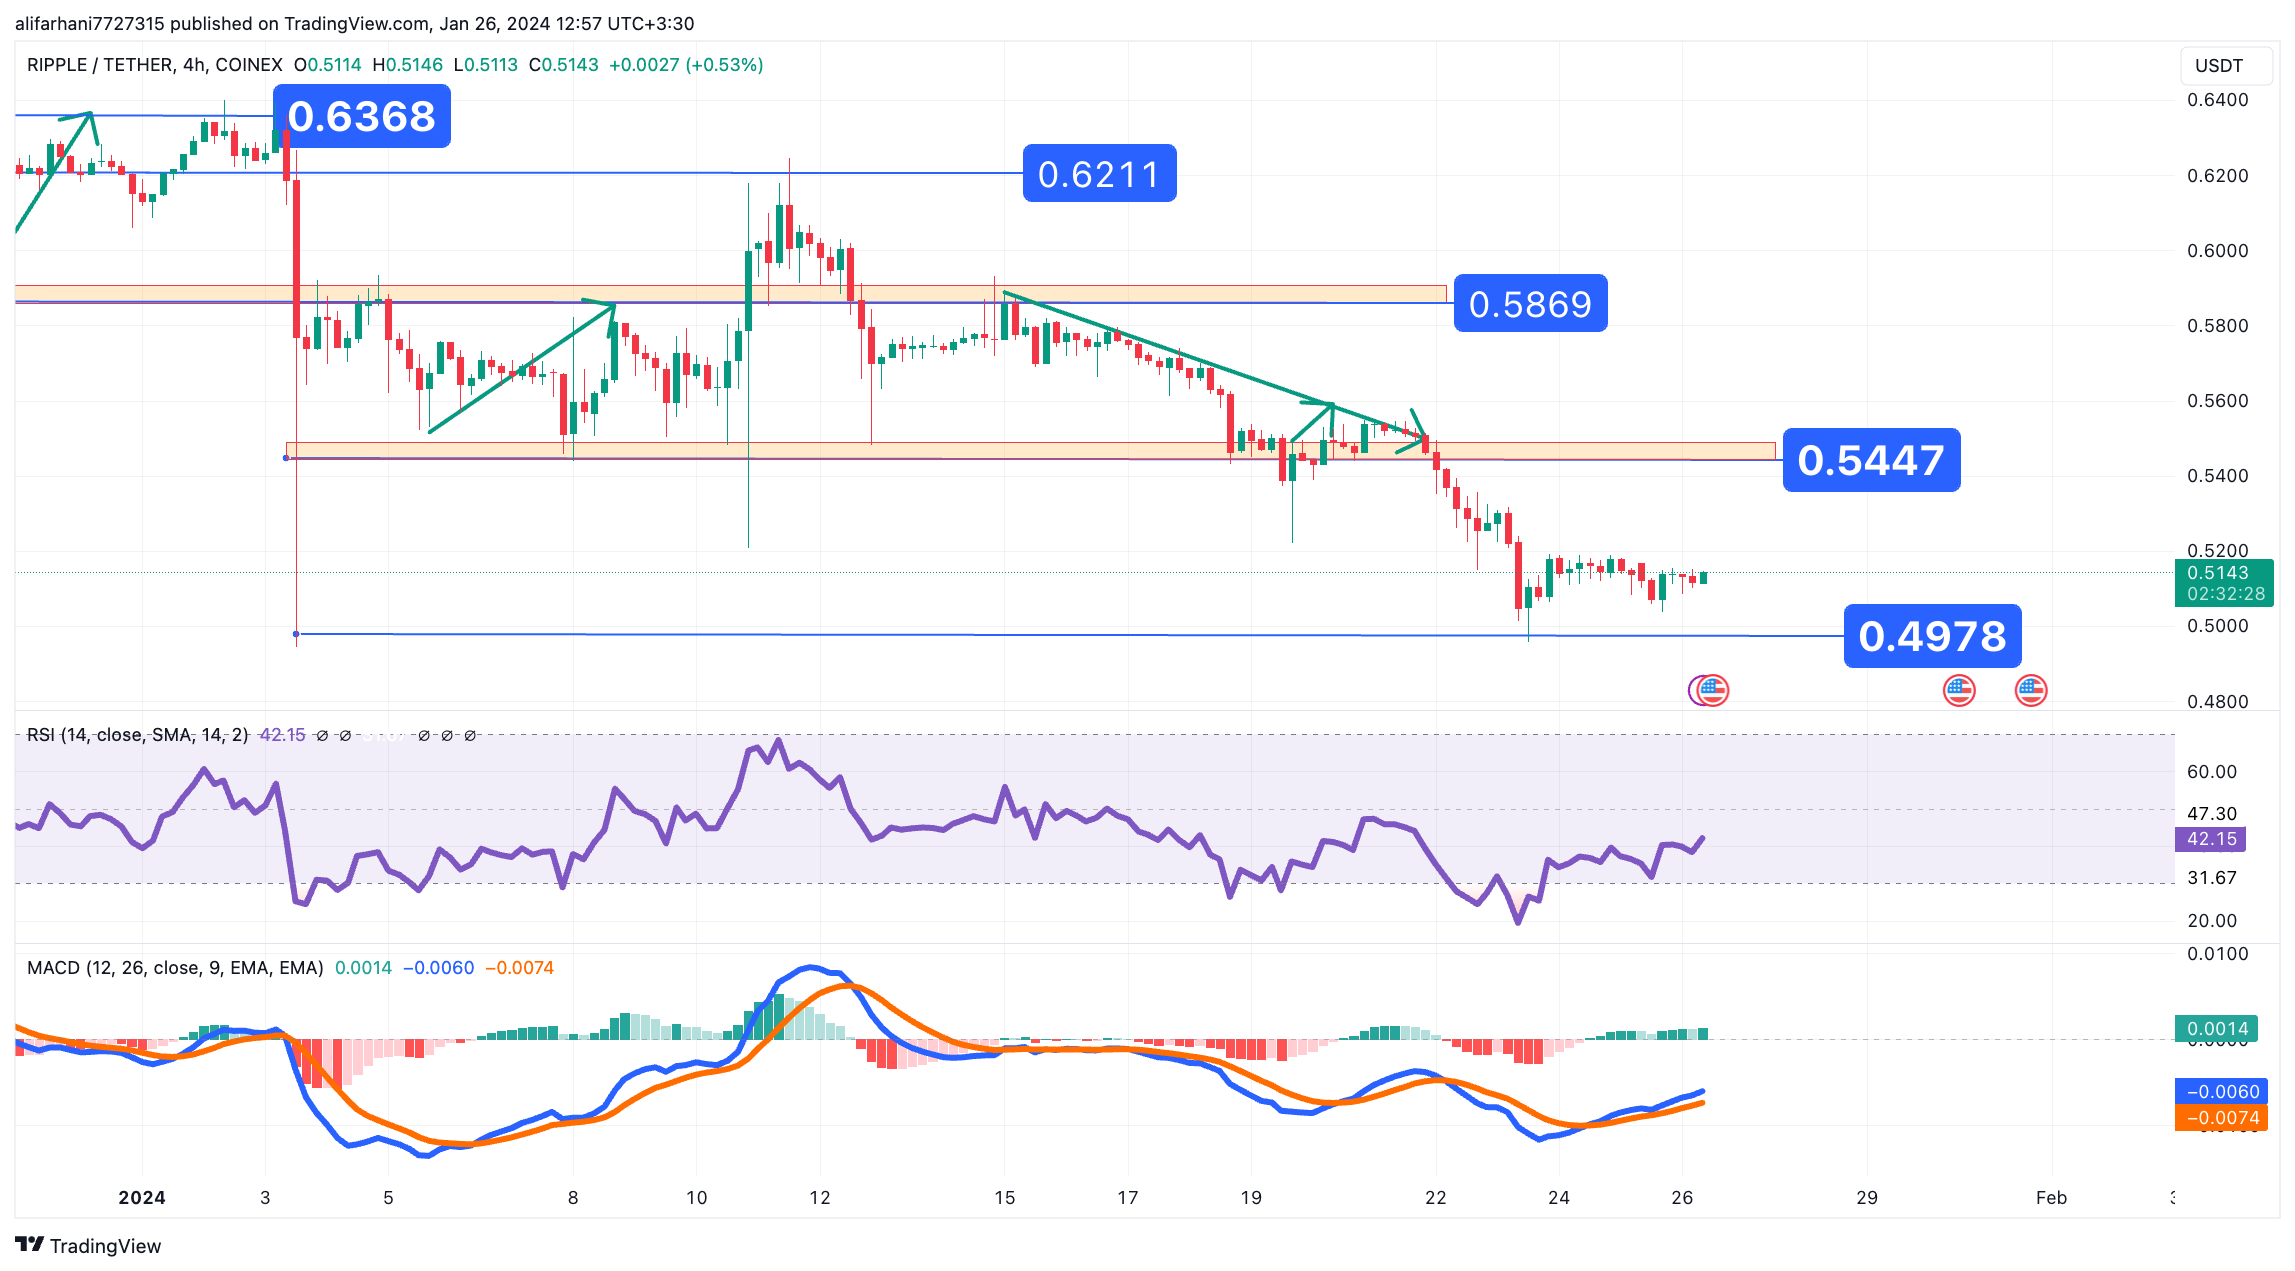Image resolution: width=2295 pixels, height=1271 pixels.
Task: Click the blue MACD line value −0.0060
Action: point(2220,1092)
